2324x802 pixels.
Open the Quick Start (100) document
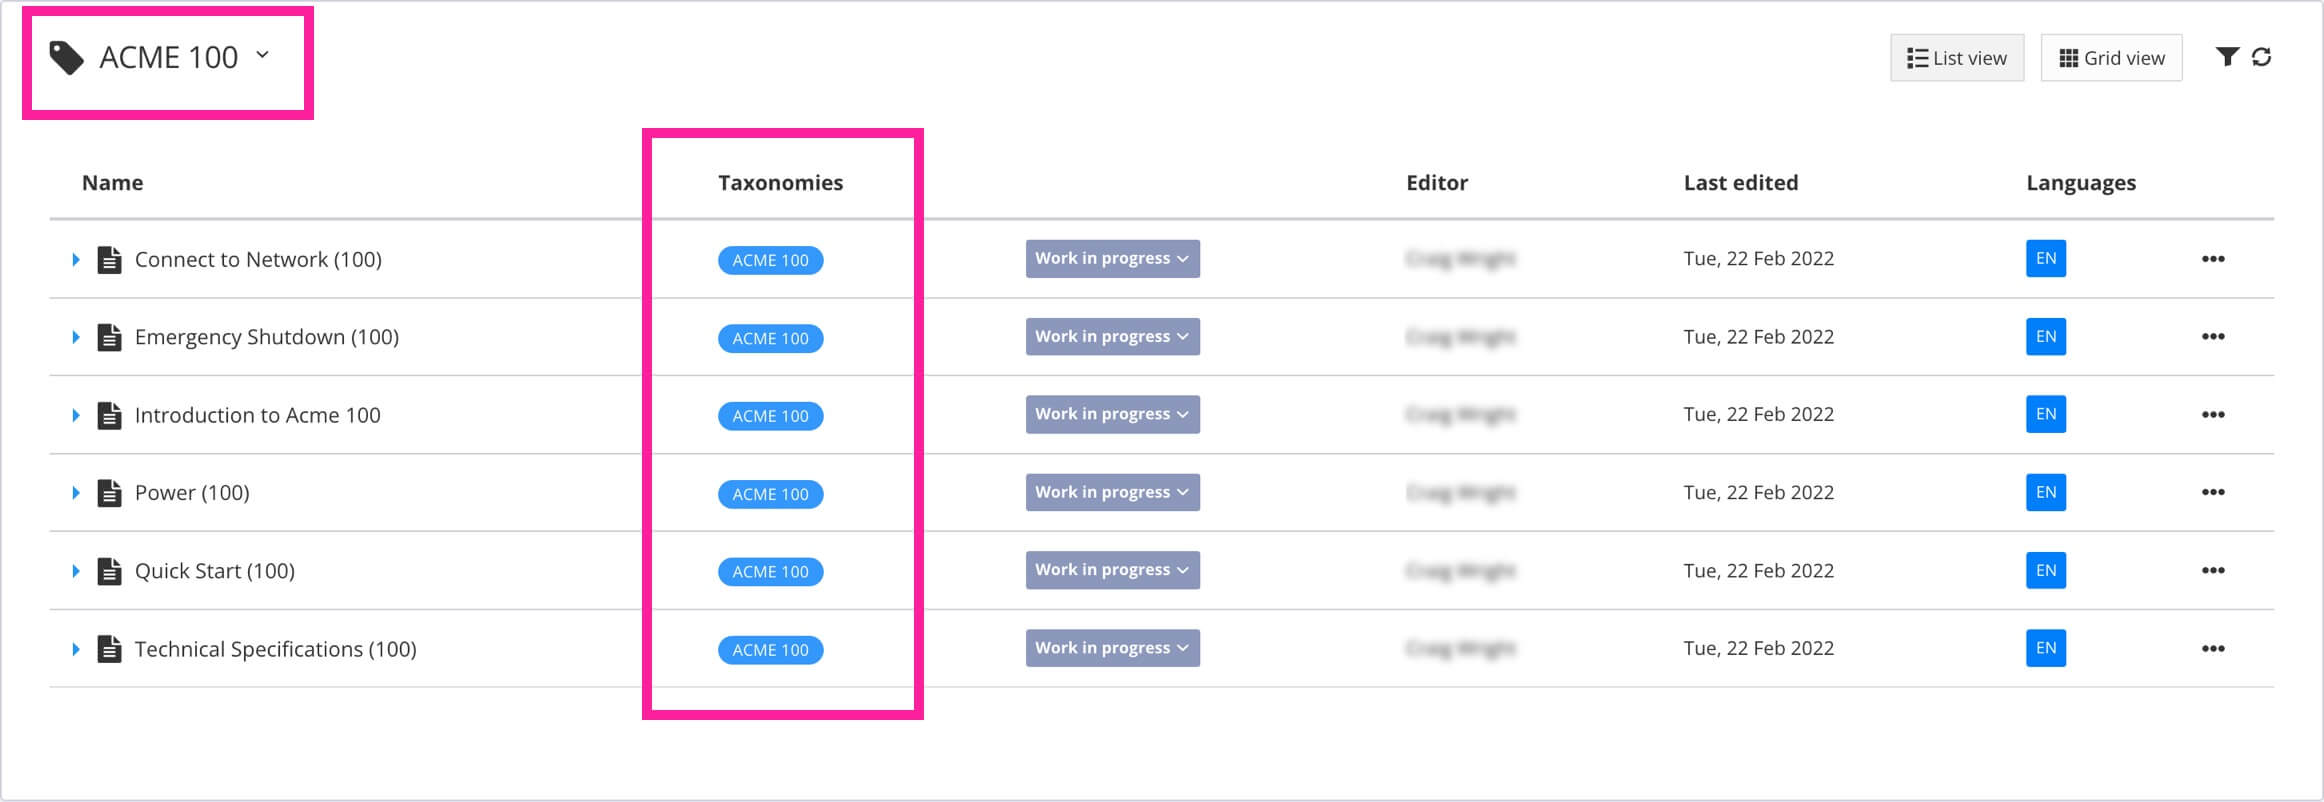215,570
